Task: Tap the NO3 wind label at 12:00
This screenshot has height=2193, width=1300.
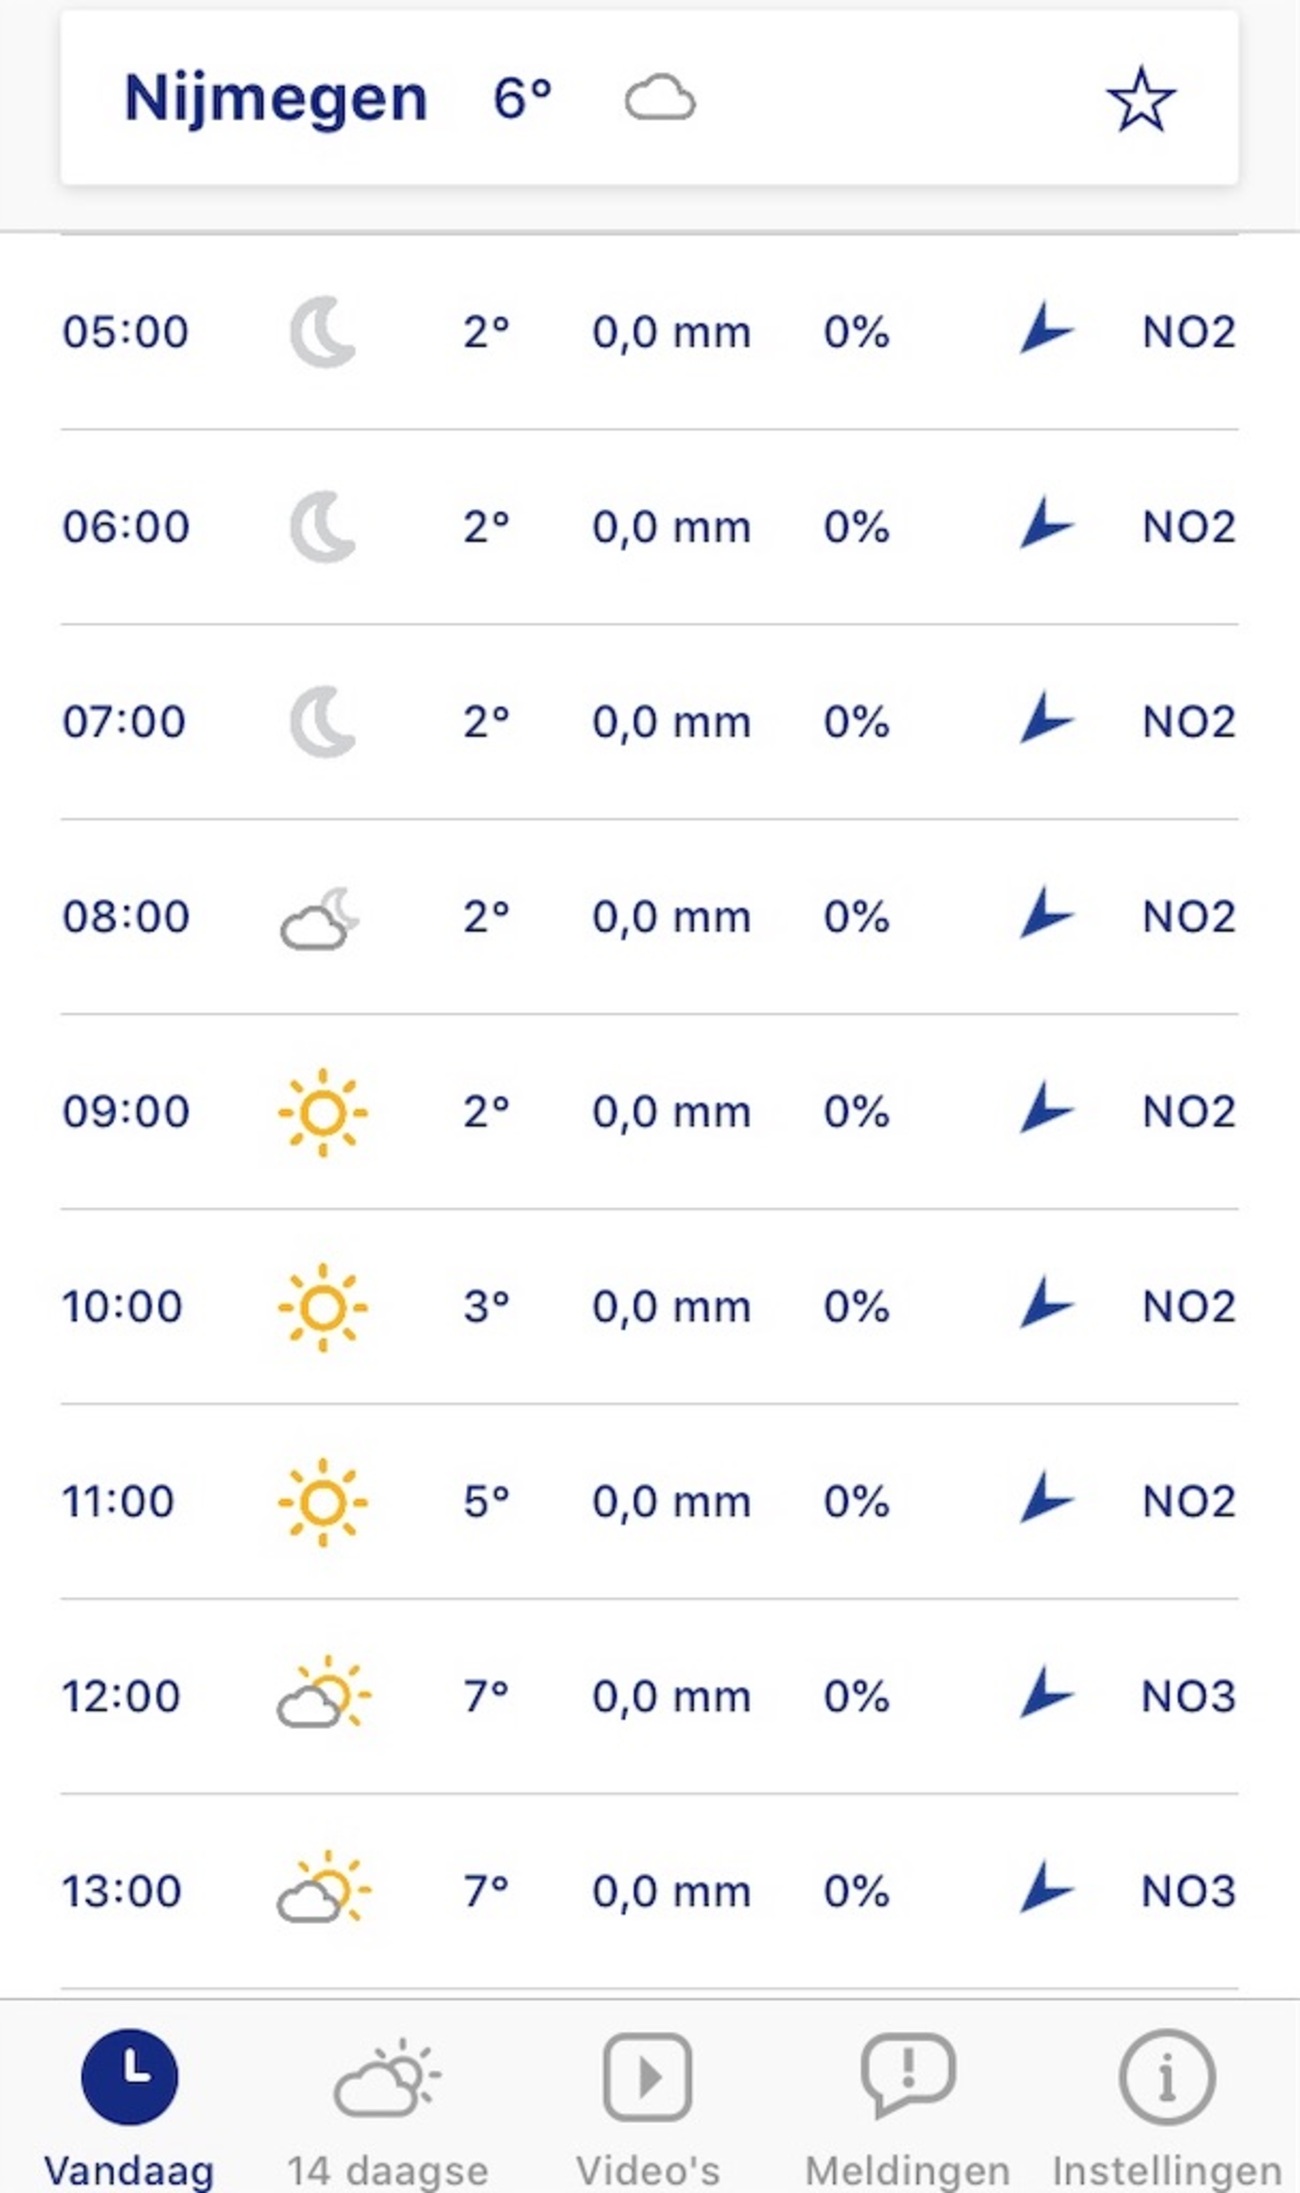Action: [1188, 1697]
